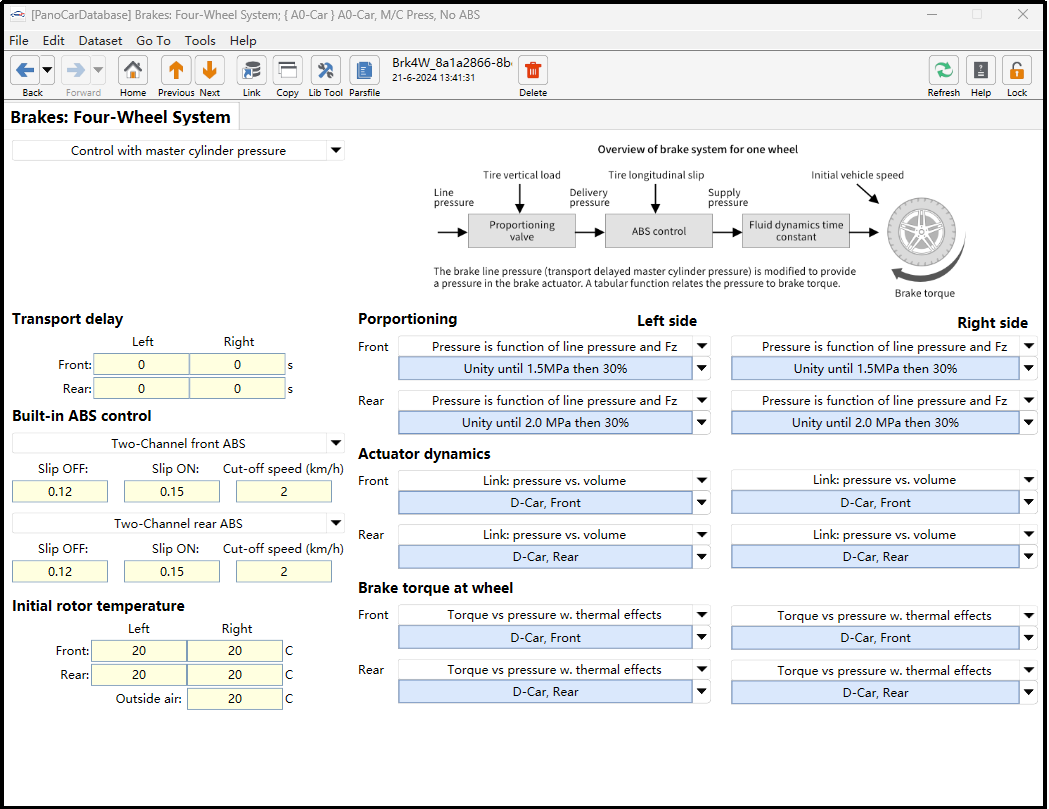Image resolution: width=1049 pixels, height=809 pixels.
Task: Click the Link database icon
Action: click(252, 70)
